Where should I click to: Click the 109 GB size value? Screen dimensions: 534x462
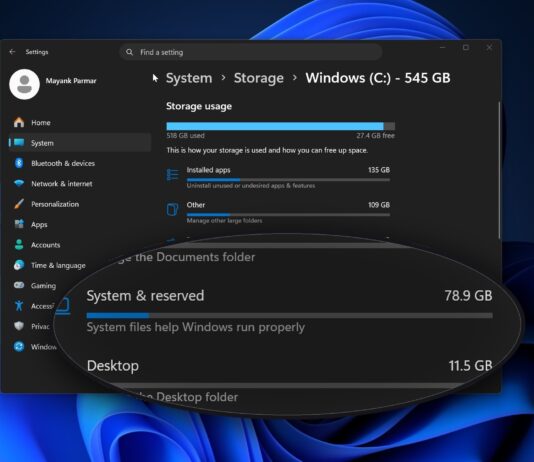[379, 205]
